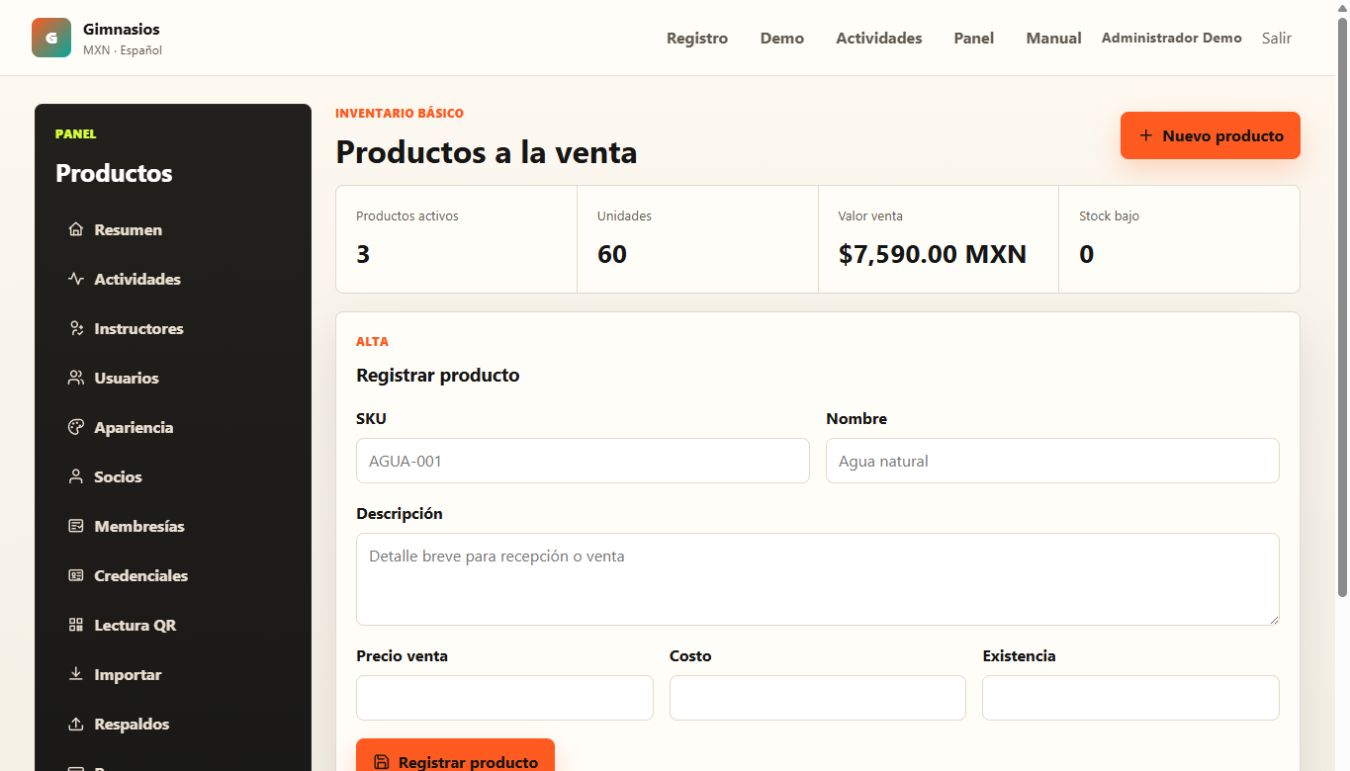Click into the Descripción text area
Screen dimensions: 1350x771
(x=818, y=580)
